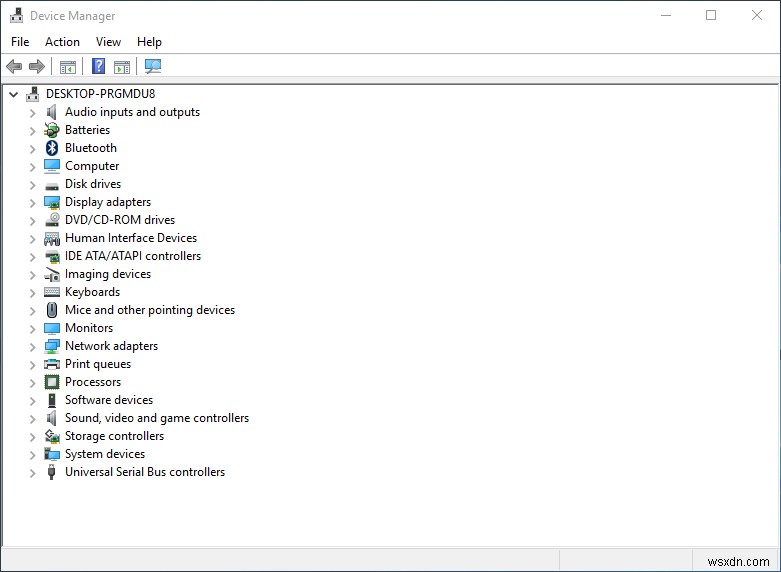Click the Network adapters icon
Screen dimensions: 781x572
point(52,346)
